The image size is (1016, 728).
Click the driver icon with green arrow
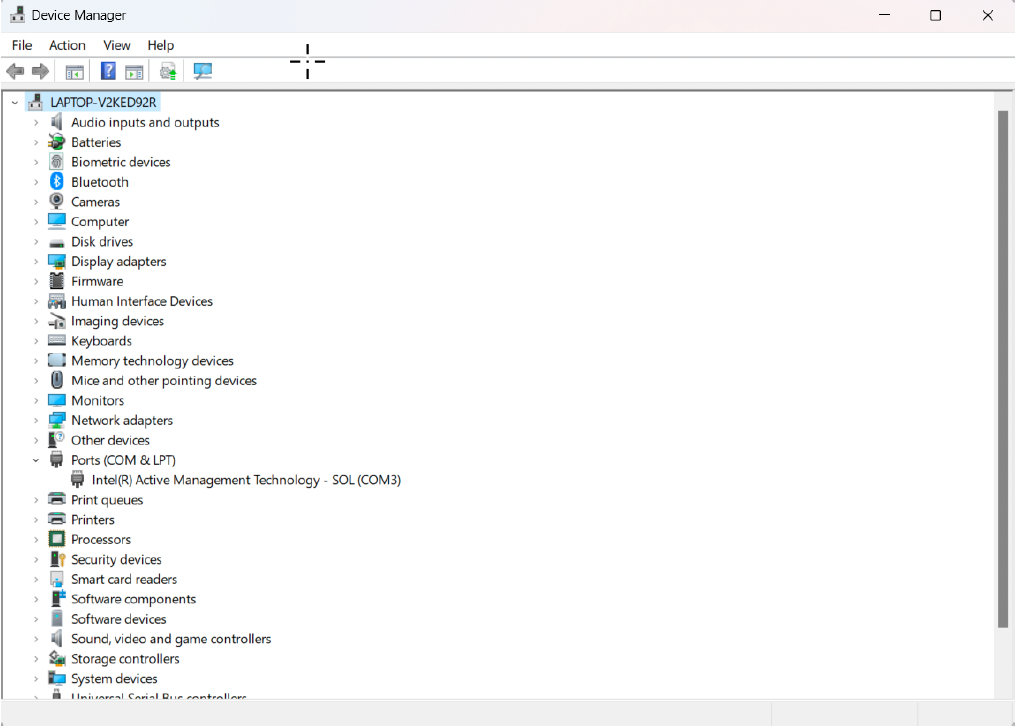click(x=168, y=71)
